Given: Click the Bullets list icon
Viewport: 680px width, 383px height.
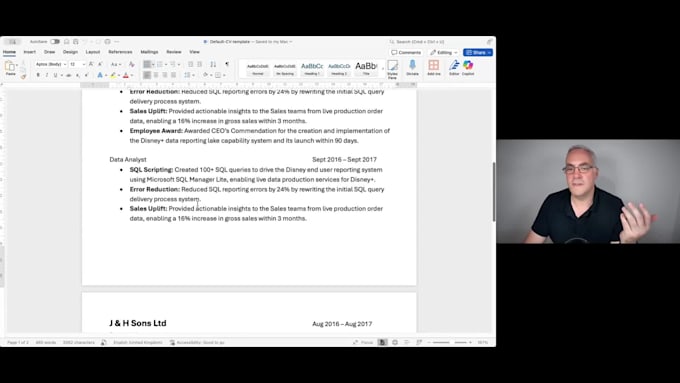Looking at the screenshot, I should (147, 64).
